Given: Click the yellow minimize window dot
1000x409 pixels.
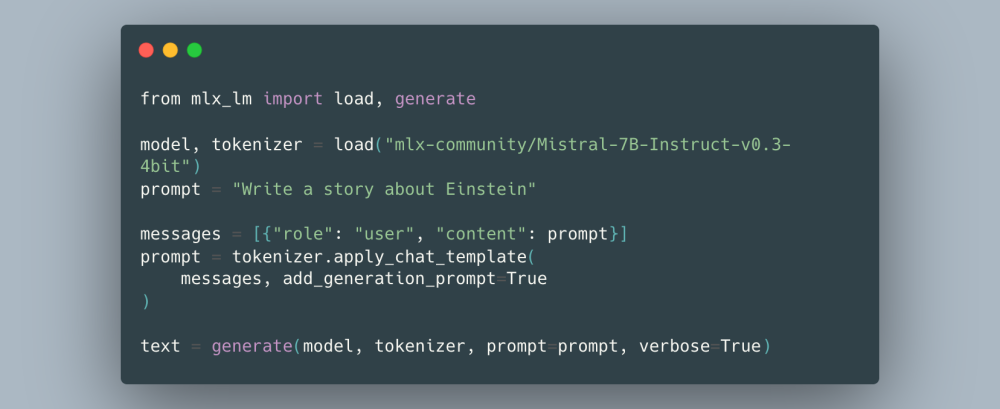Looking at the screenshot, I should tap(170, 50).
